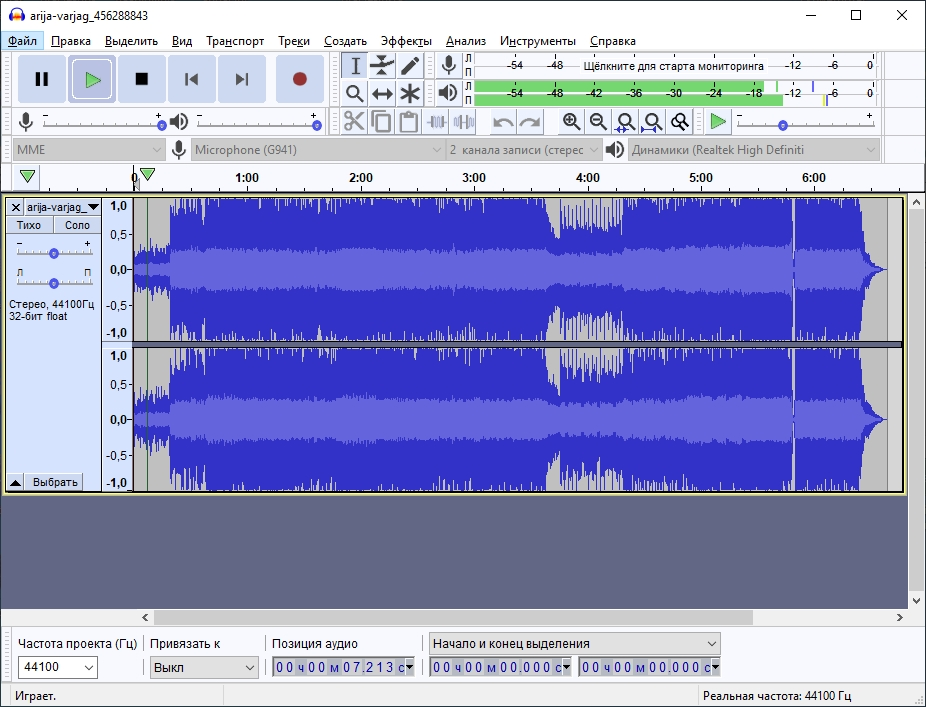Select the Envelope tool
The image size is (926, 707).
pos(382,66)
